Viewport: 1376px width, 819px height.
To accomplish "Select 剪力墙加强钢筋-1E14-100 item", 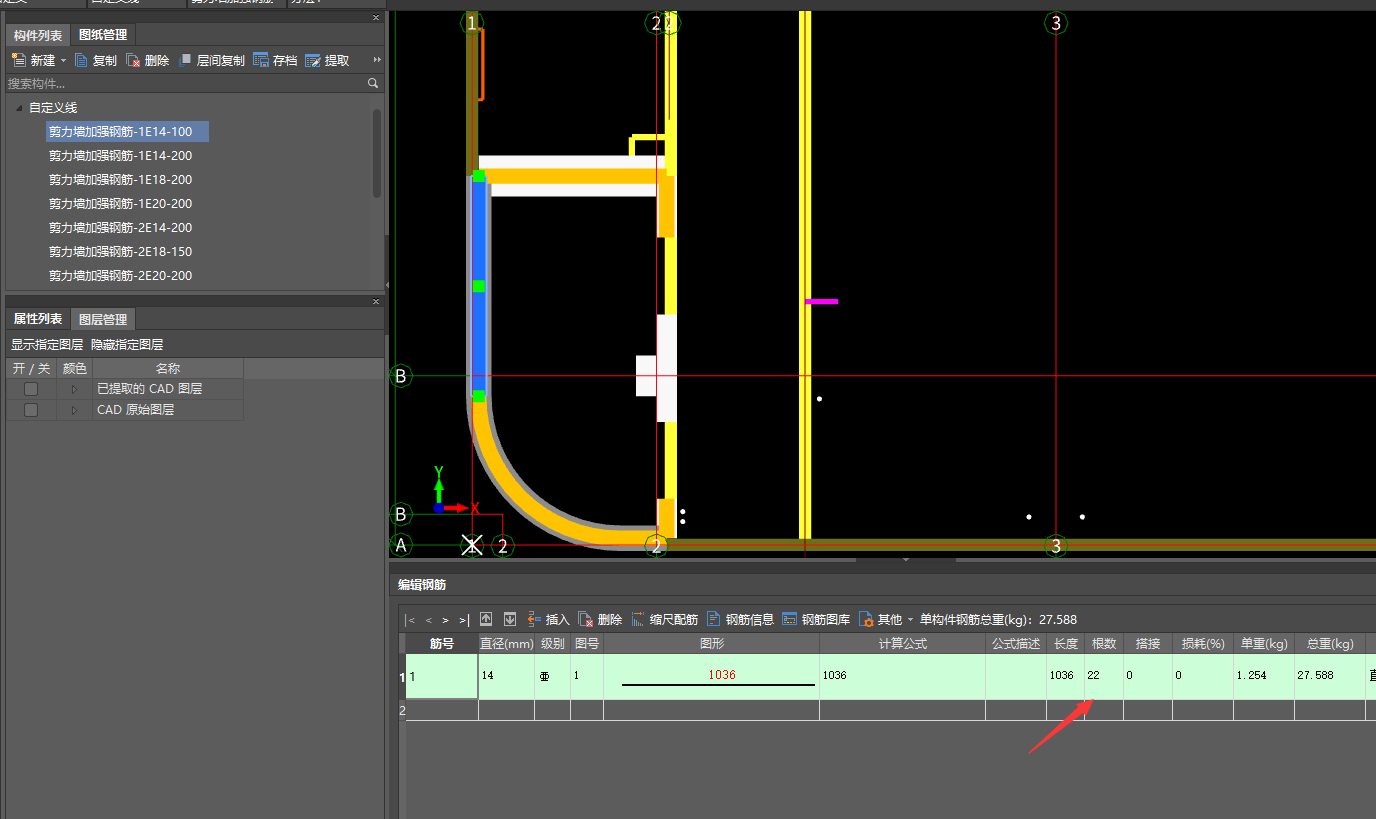I will click(x=127, y=132).
